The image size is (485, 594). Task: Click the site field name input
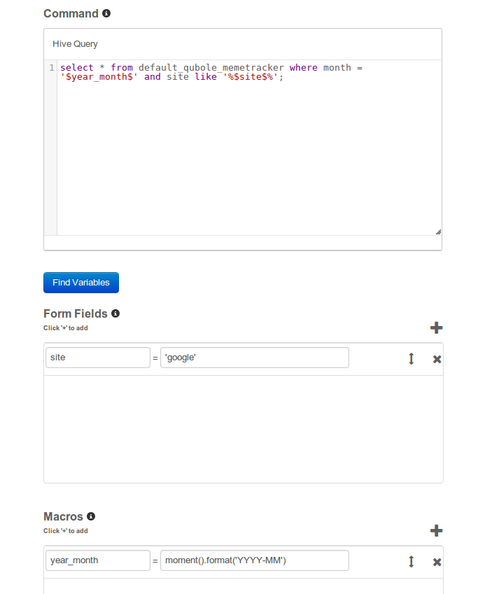(x=98, y=358)
